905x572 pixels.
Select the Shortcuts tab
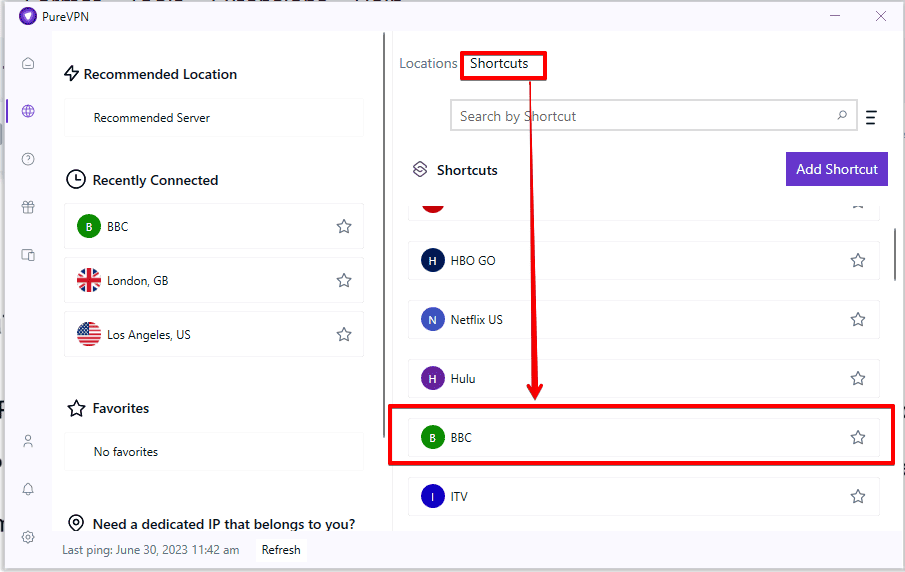[x=499, y=63]
